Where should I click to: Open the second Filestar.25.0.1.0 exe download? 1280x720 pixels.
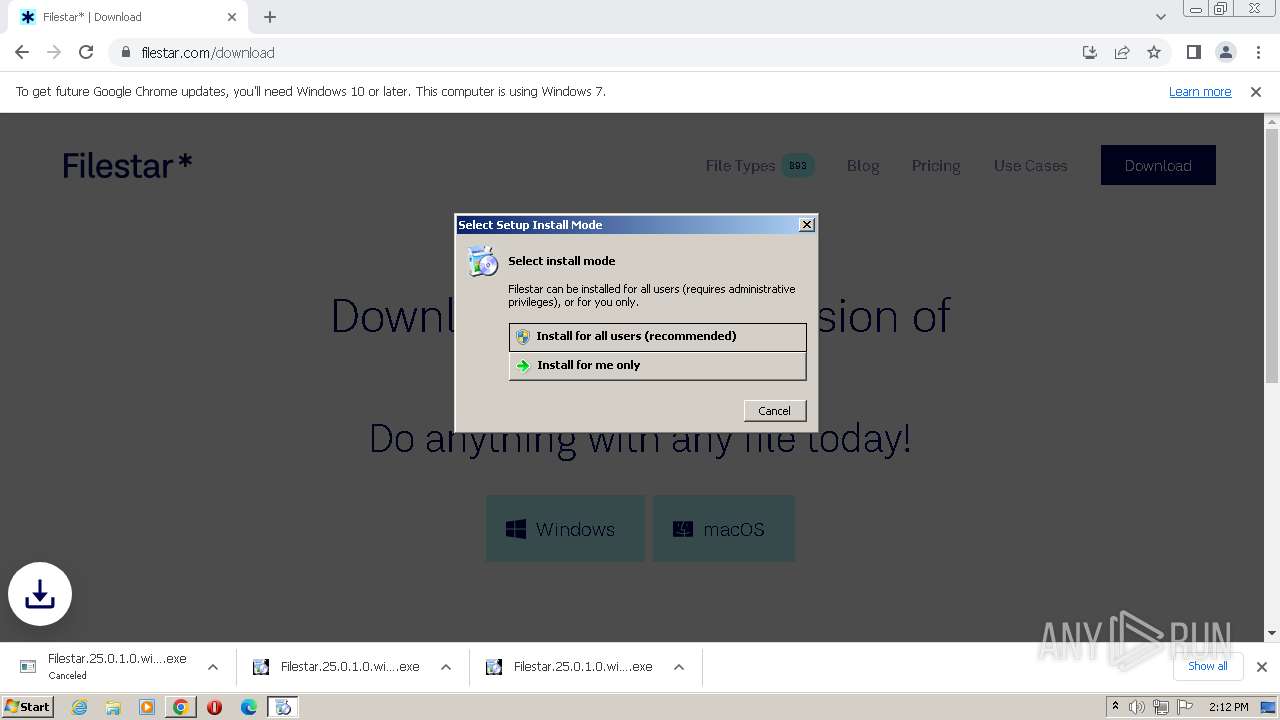coord(338,667)
